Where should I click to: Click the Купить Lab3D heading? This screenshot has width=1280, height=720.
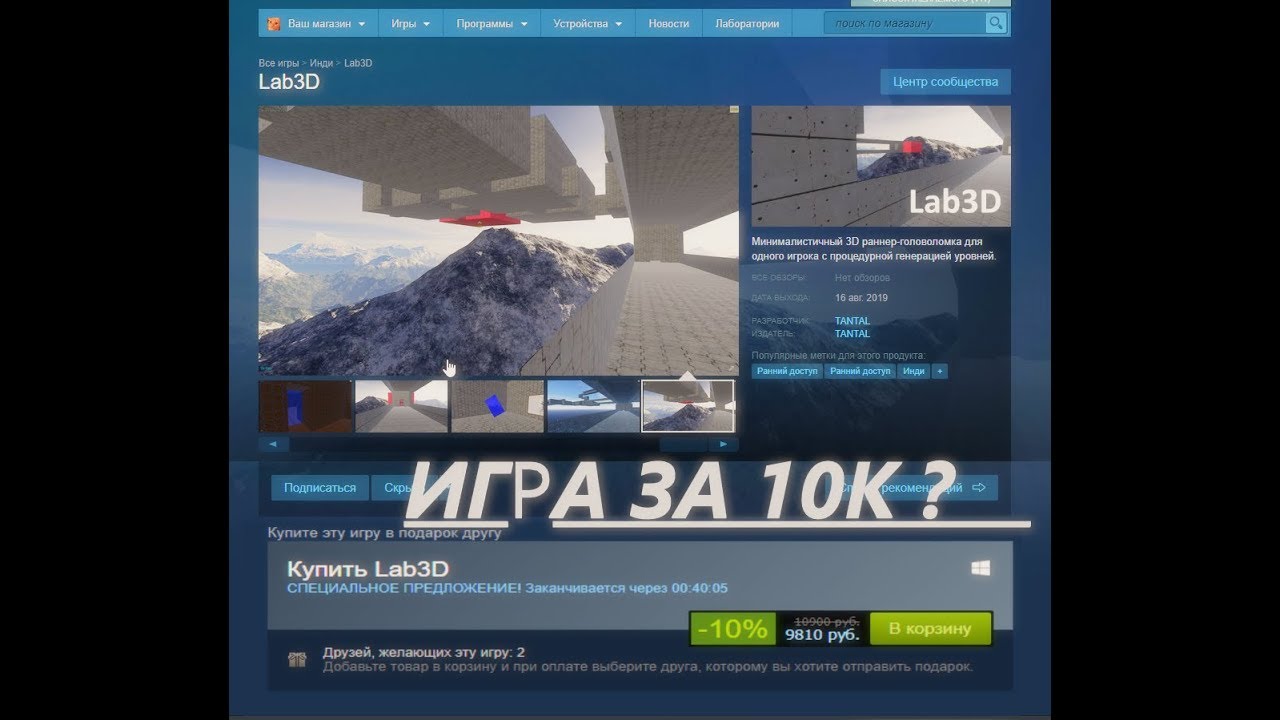coord(368,568)
